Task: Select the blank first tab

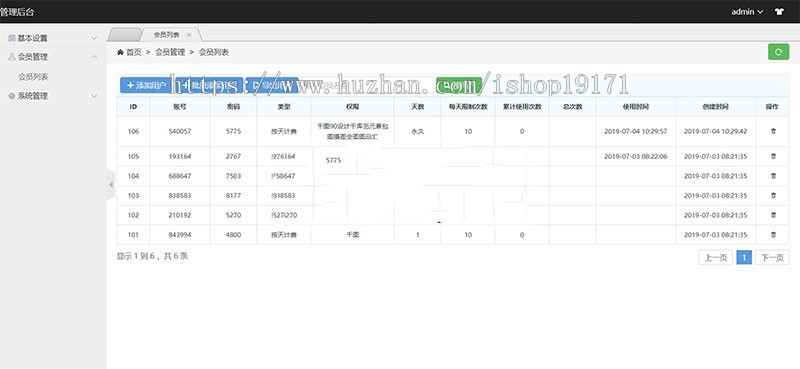Action: click(124, 35)
